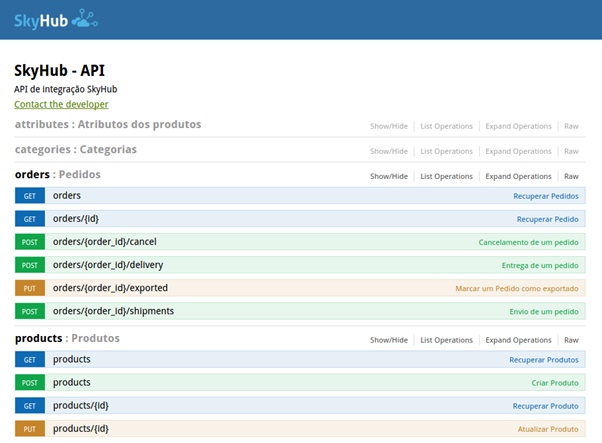Click Show/Hide for the orders section
The image size is (602, 443).
(x=389, y=176)
